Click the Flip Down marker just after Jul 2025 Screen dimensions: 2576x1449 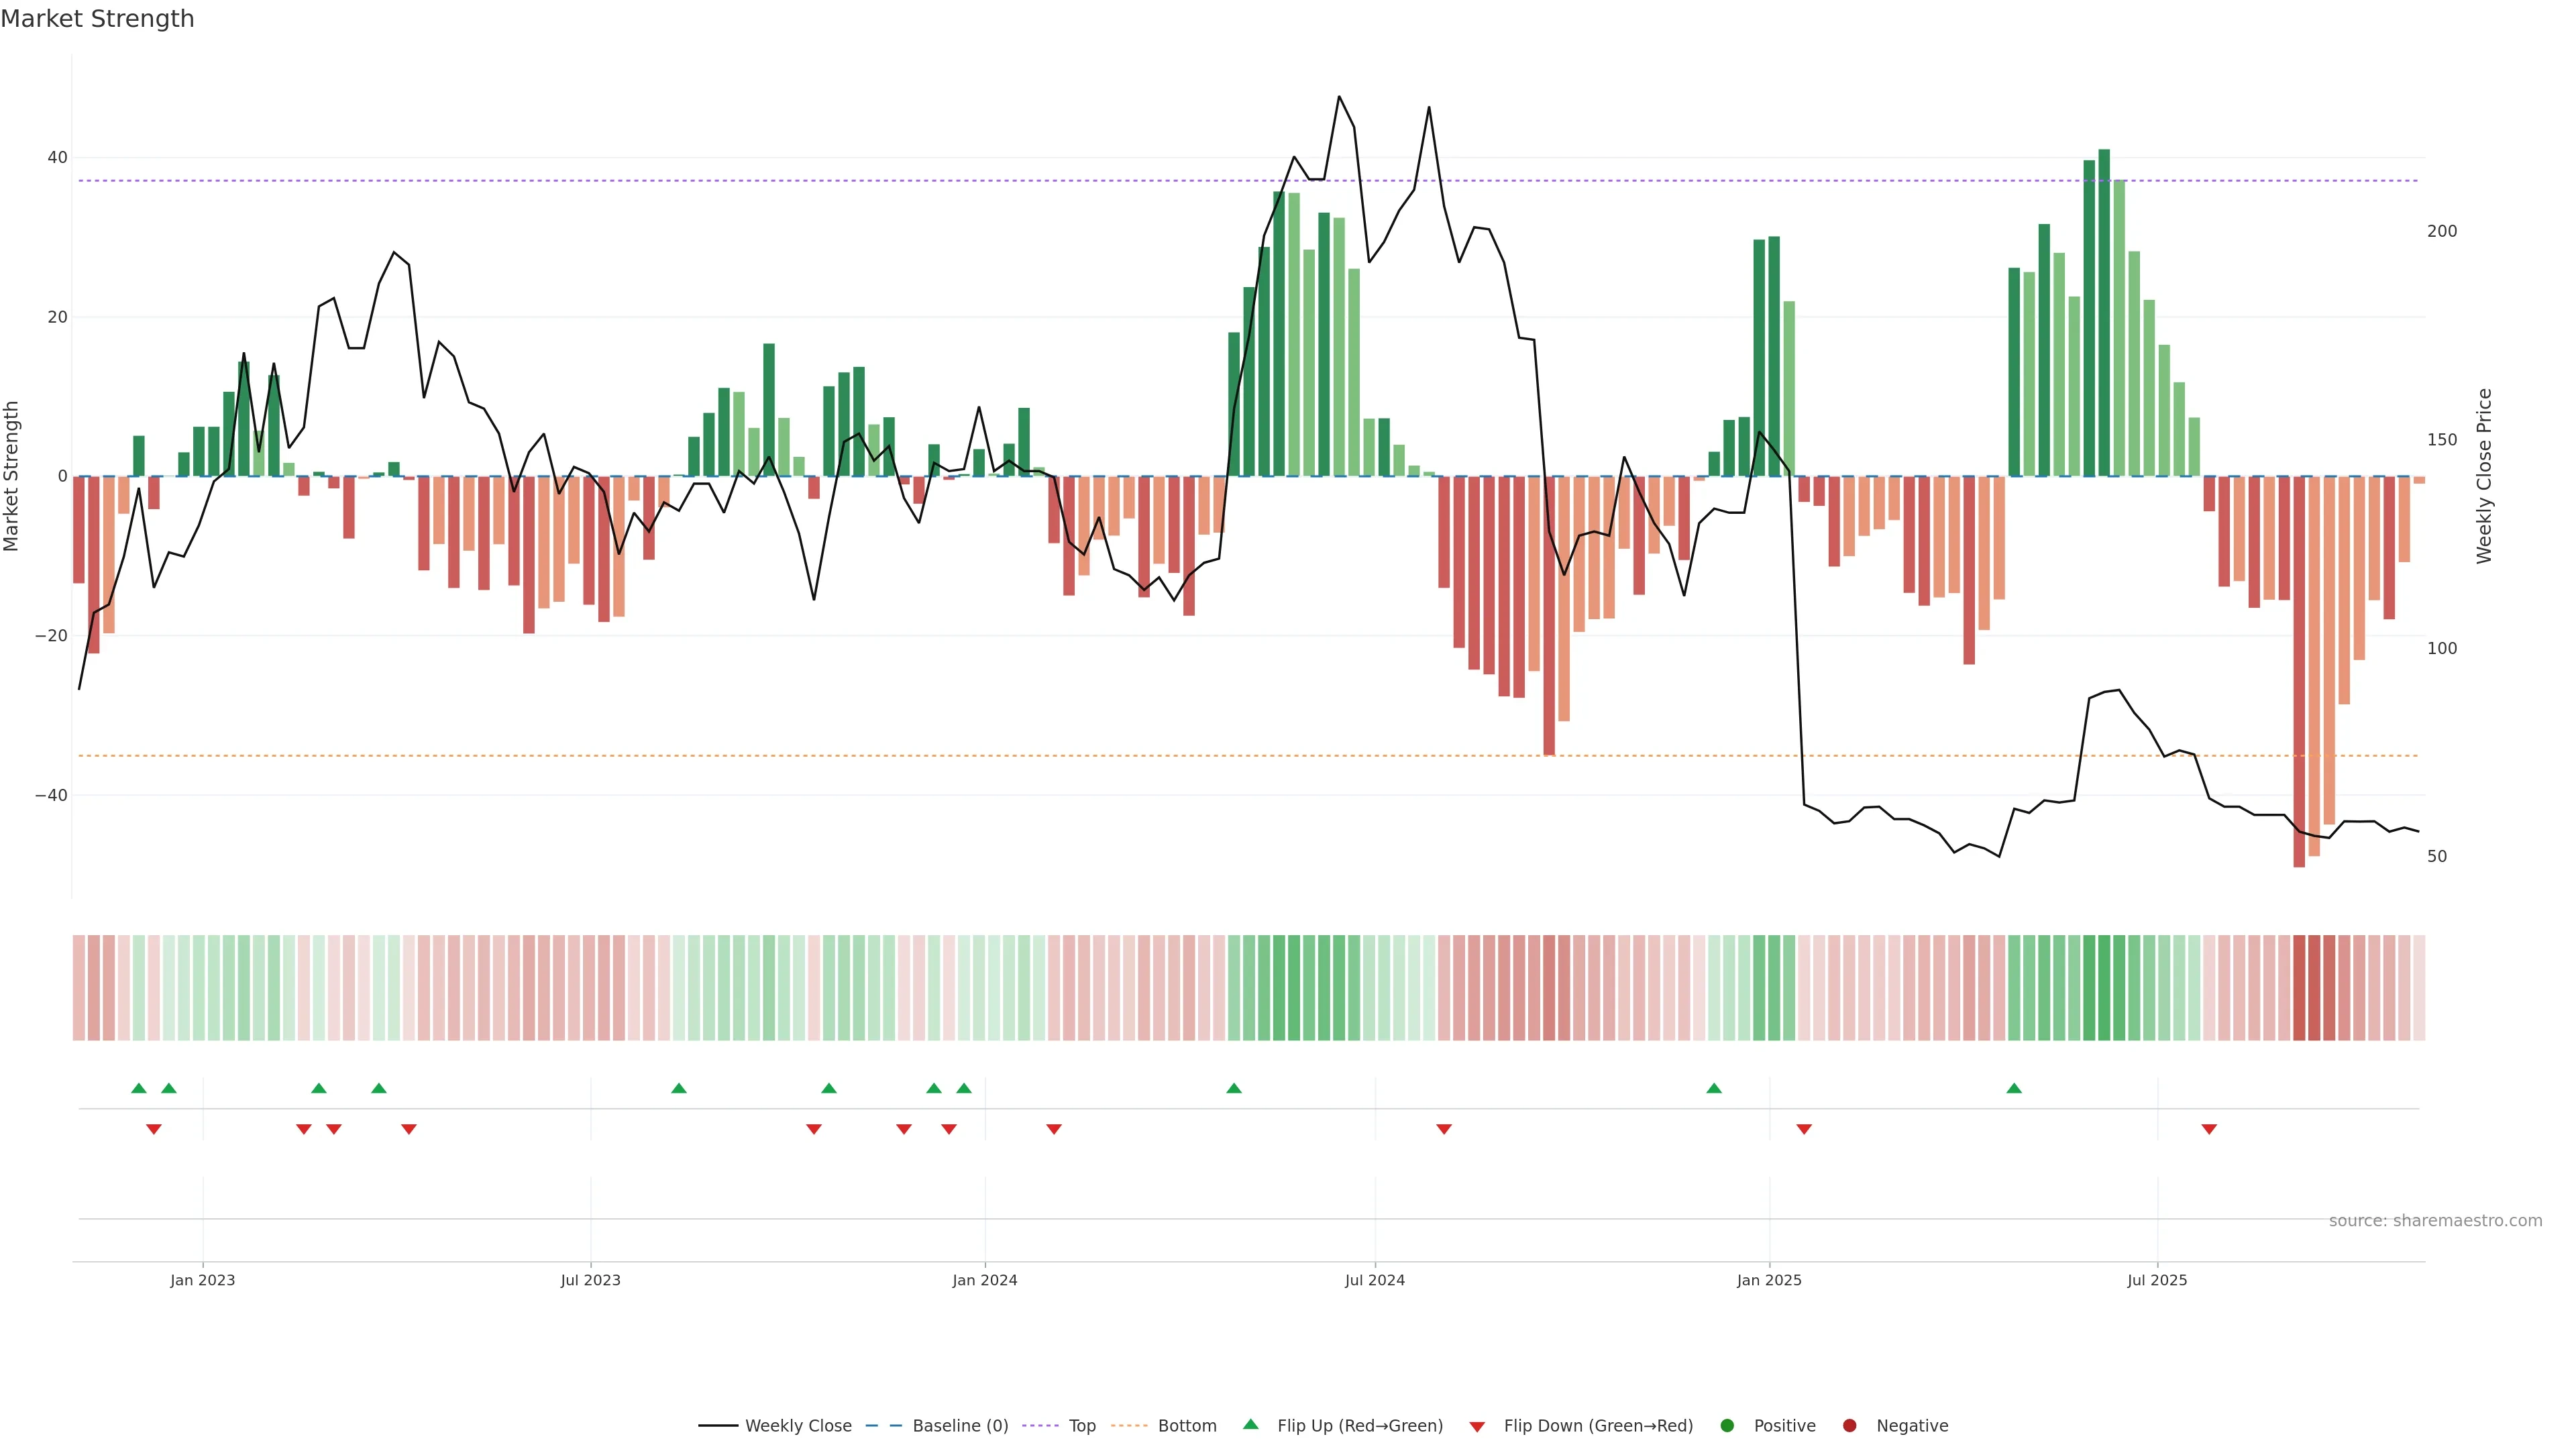pos(2209,1129)
